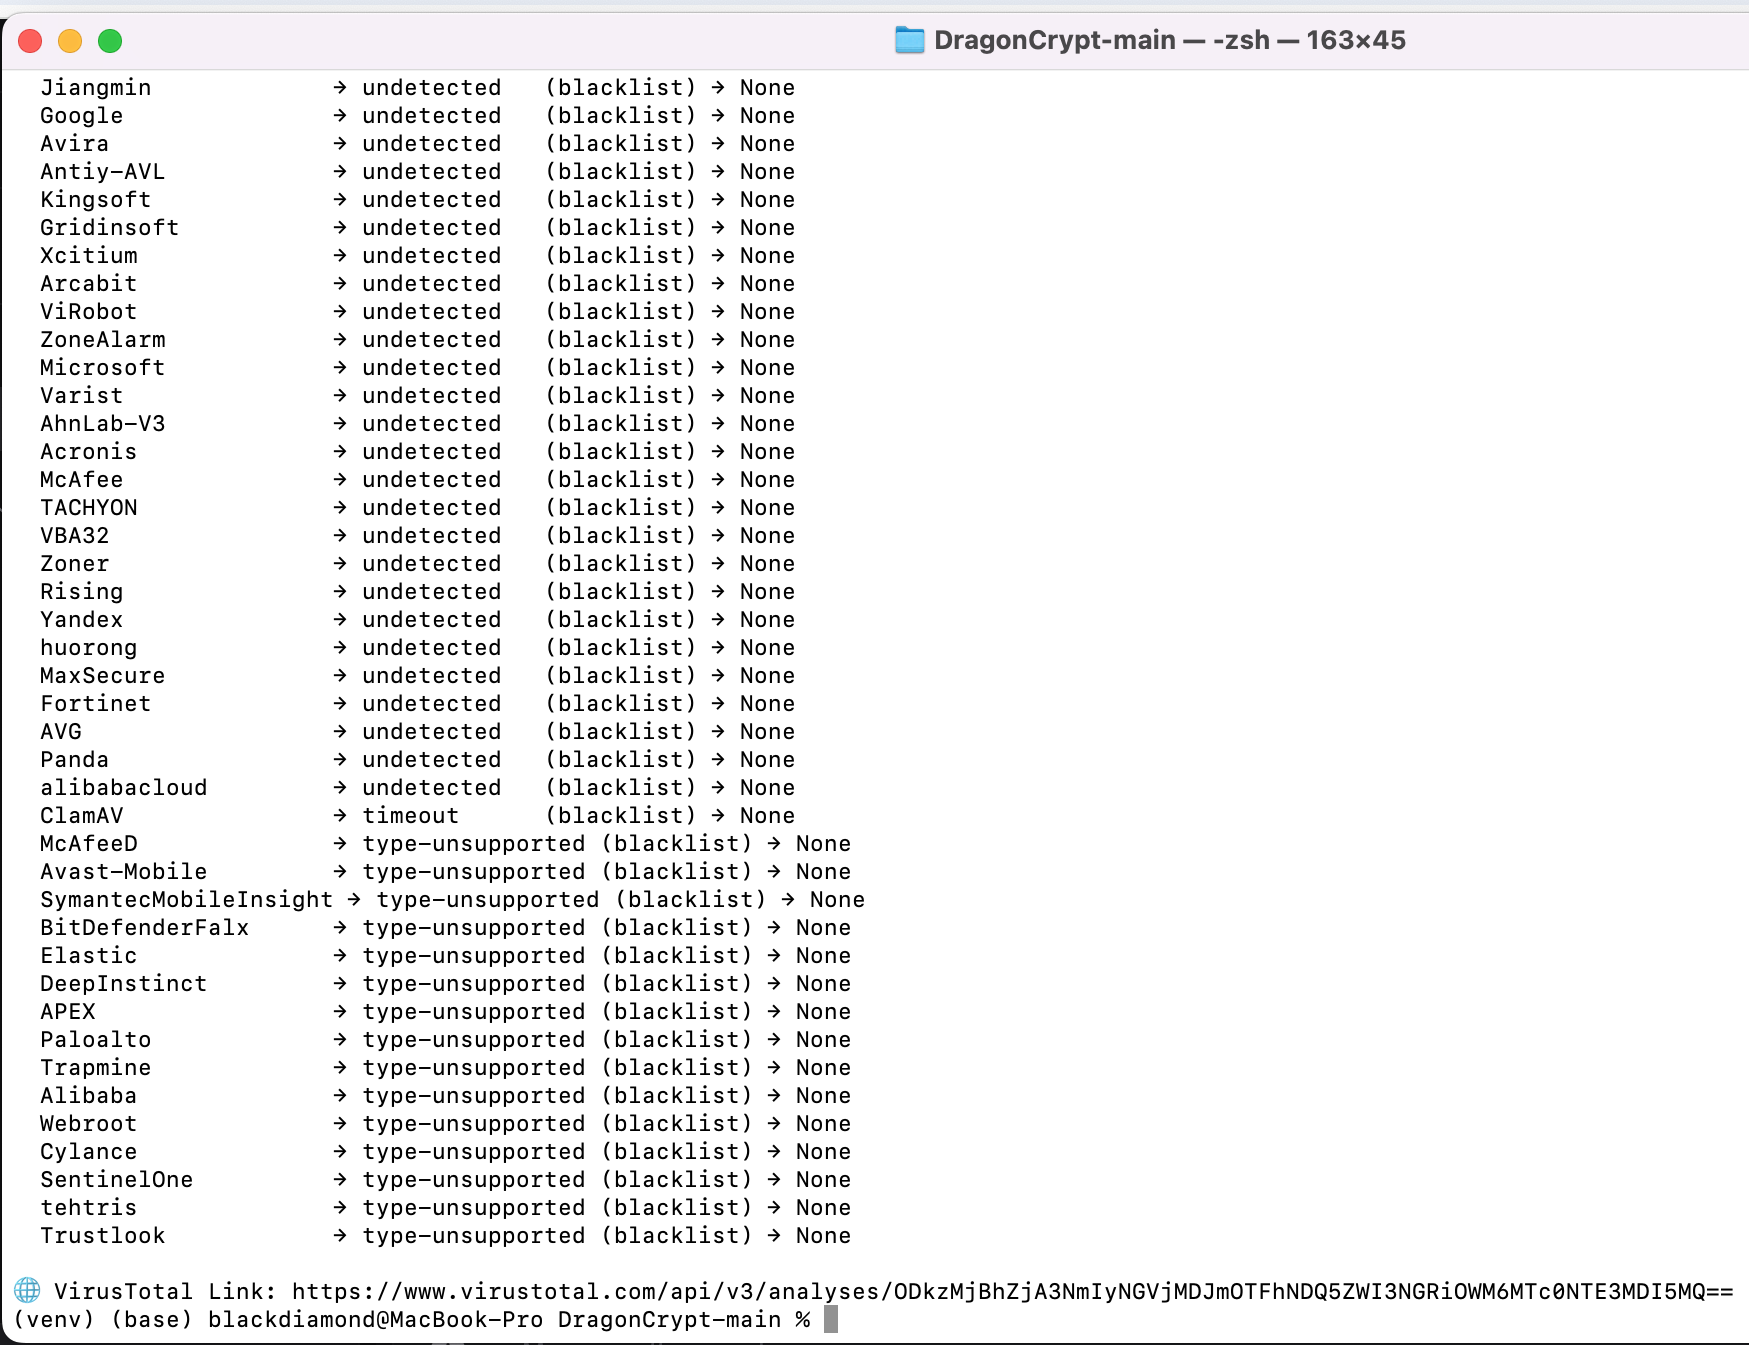
Task: Select the 'alibabacloud' engine name
Action: 124,788
